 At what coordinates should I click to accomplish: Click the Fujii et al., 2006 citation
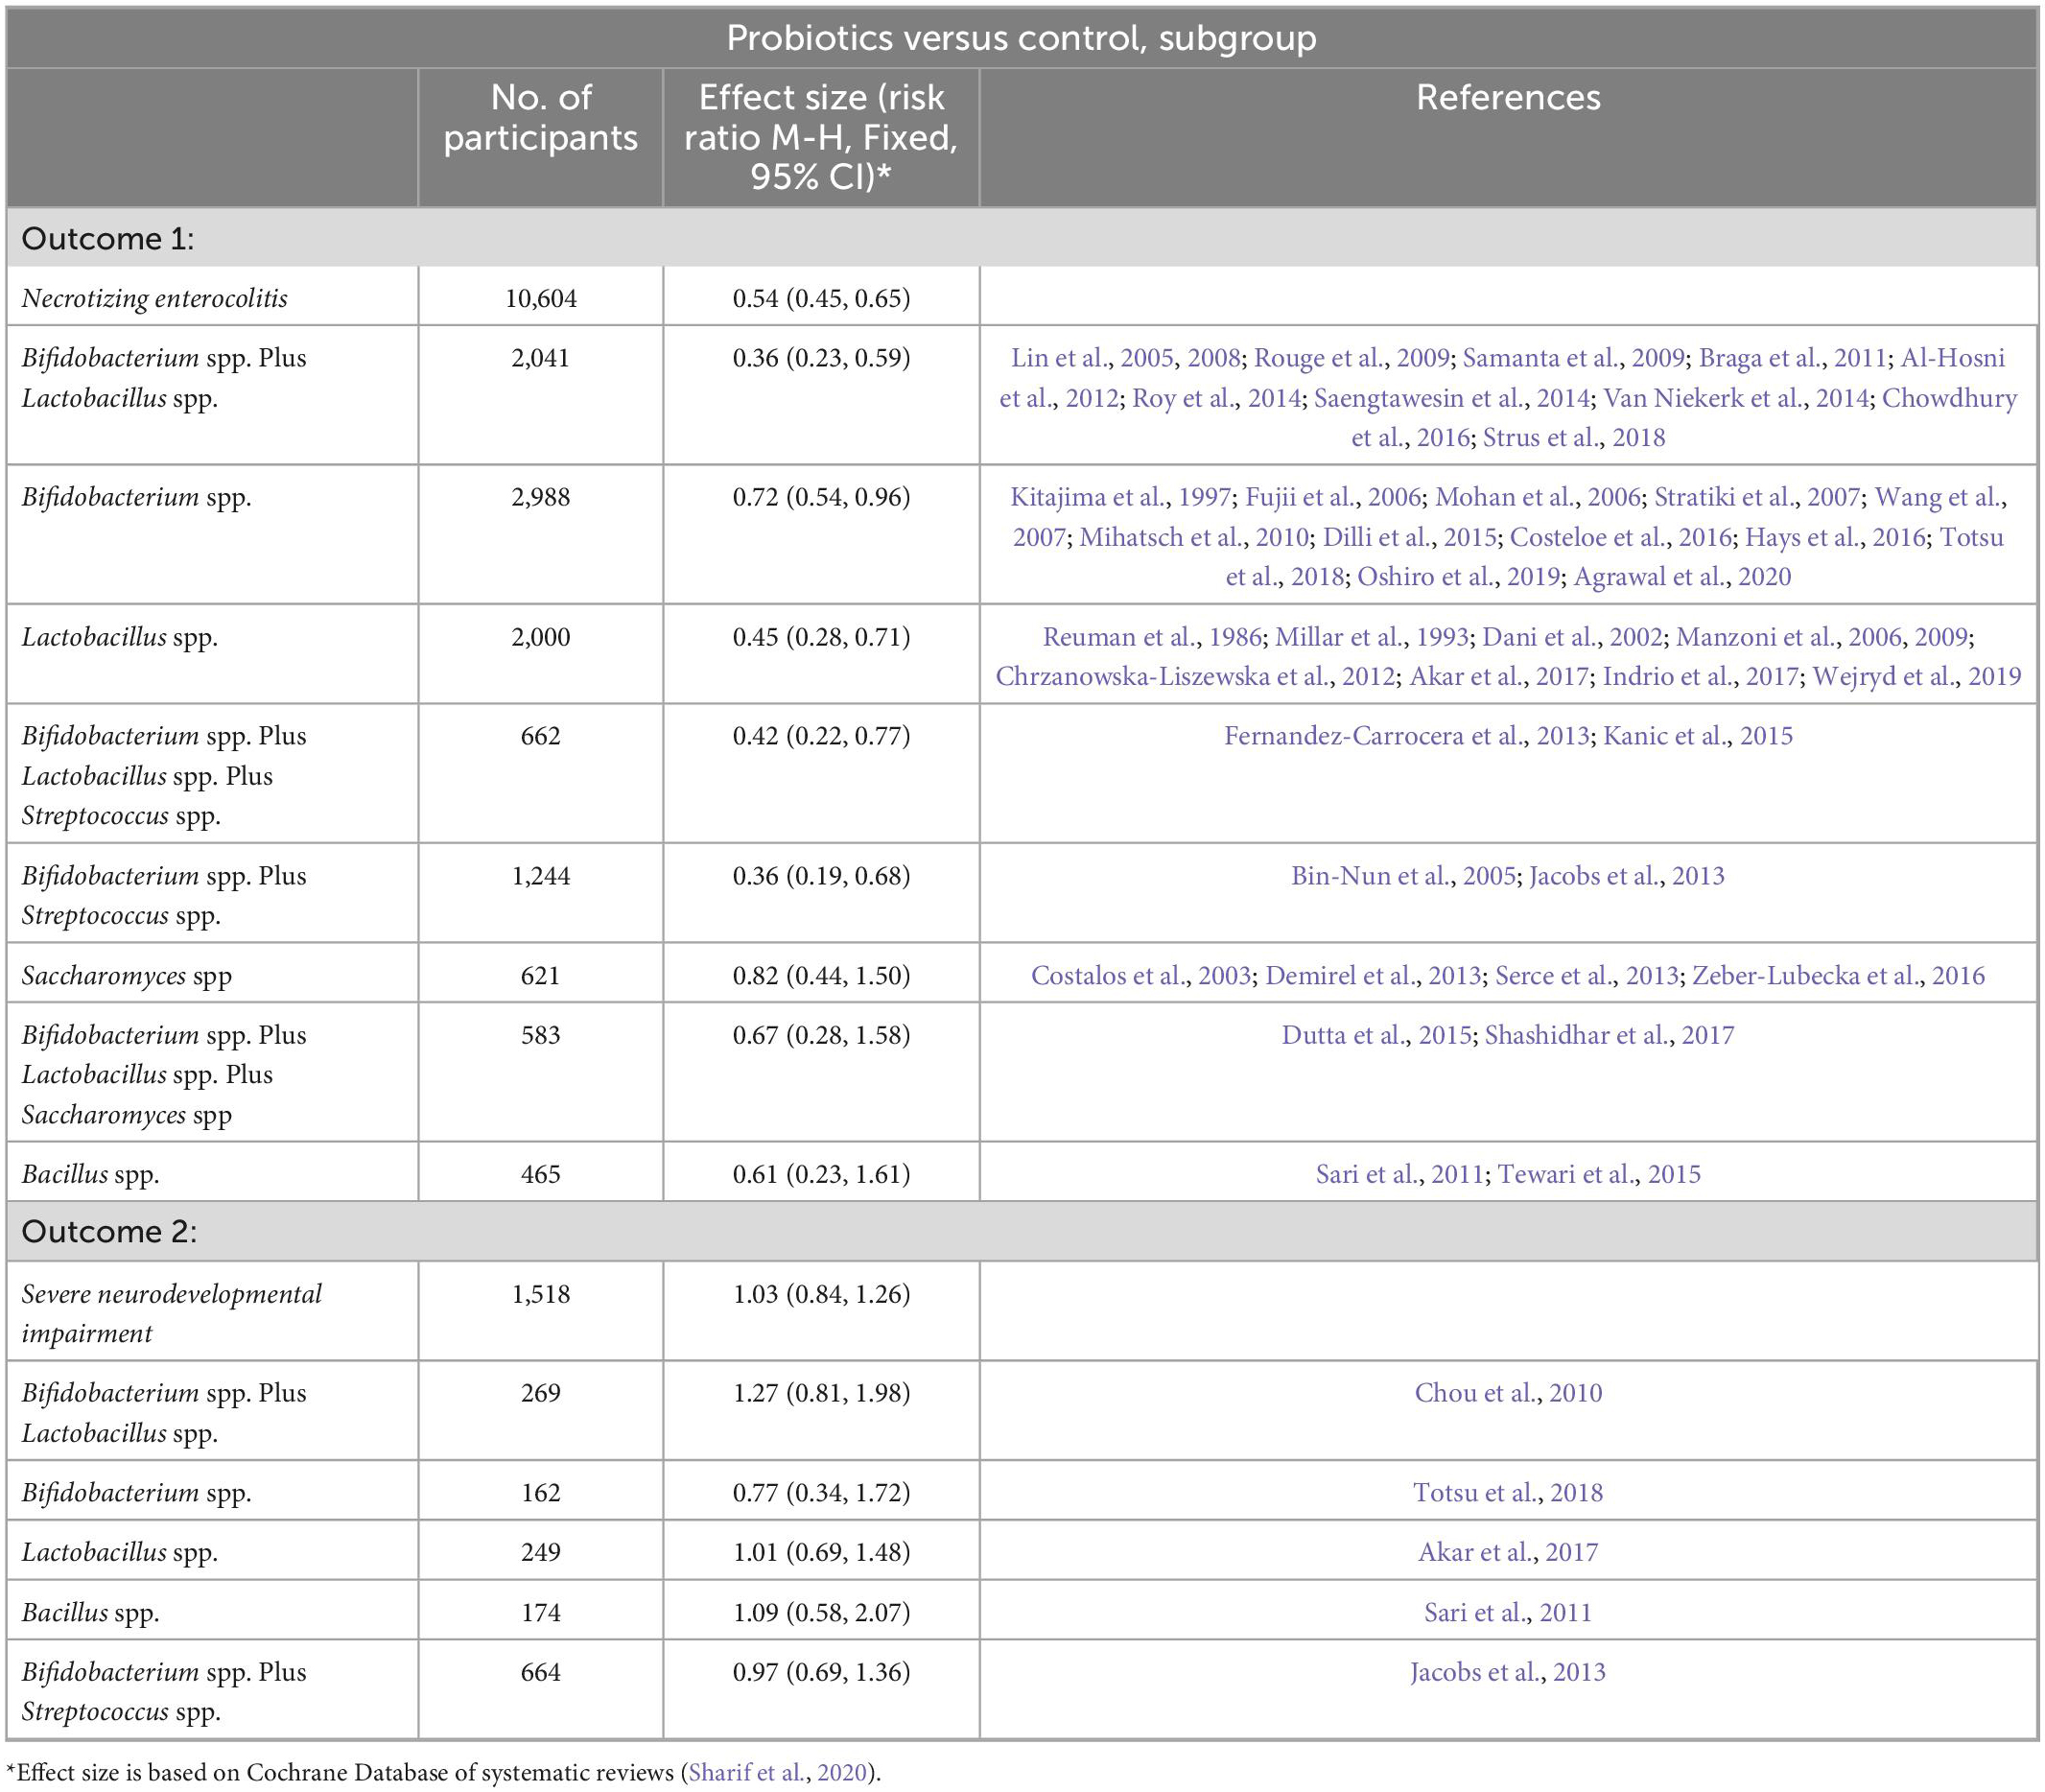click(1334, 497)
